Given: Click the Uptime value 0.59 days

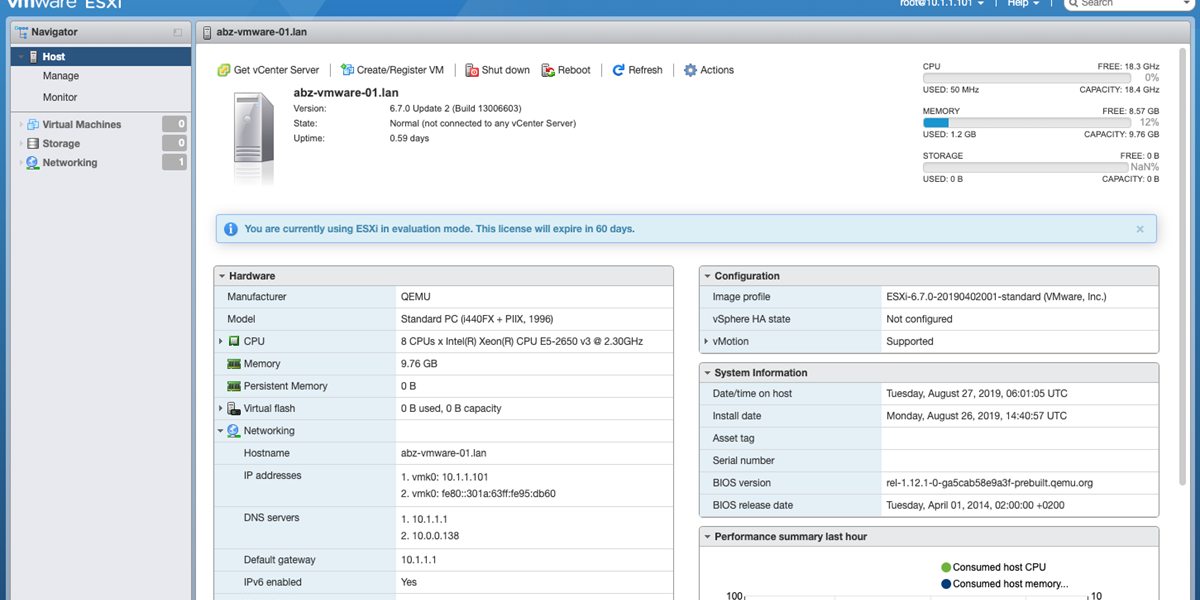Looking at the screenshot, I should (x=409, y=138).
